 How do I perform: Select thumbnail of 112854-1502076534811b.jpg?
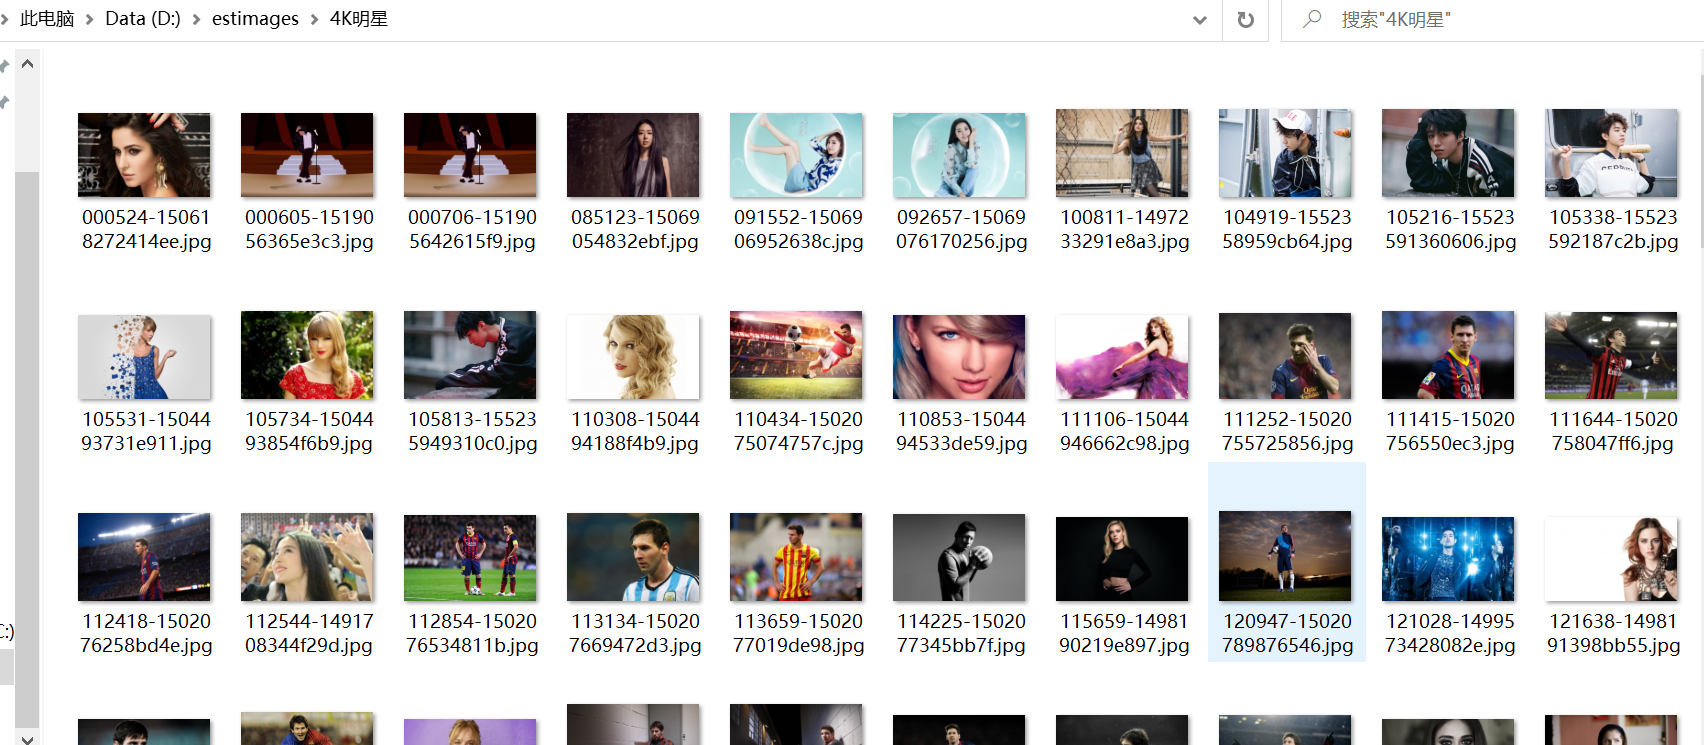pos(470,558)
